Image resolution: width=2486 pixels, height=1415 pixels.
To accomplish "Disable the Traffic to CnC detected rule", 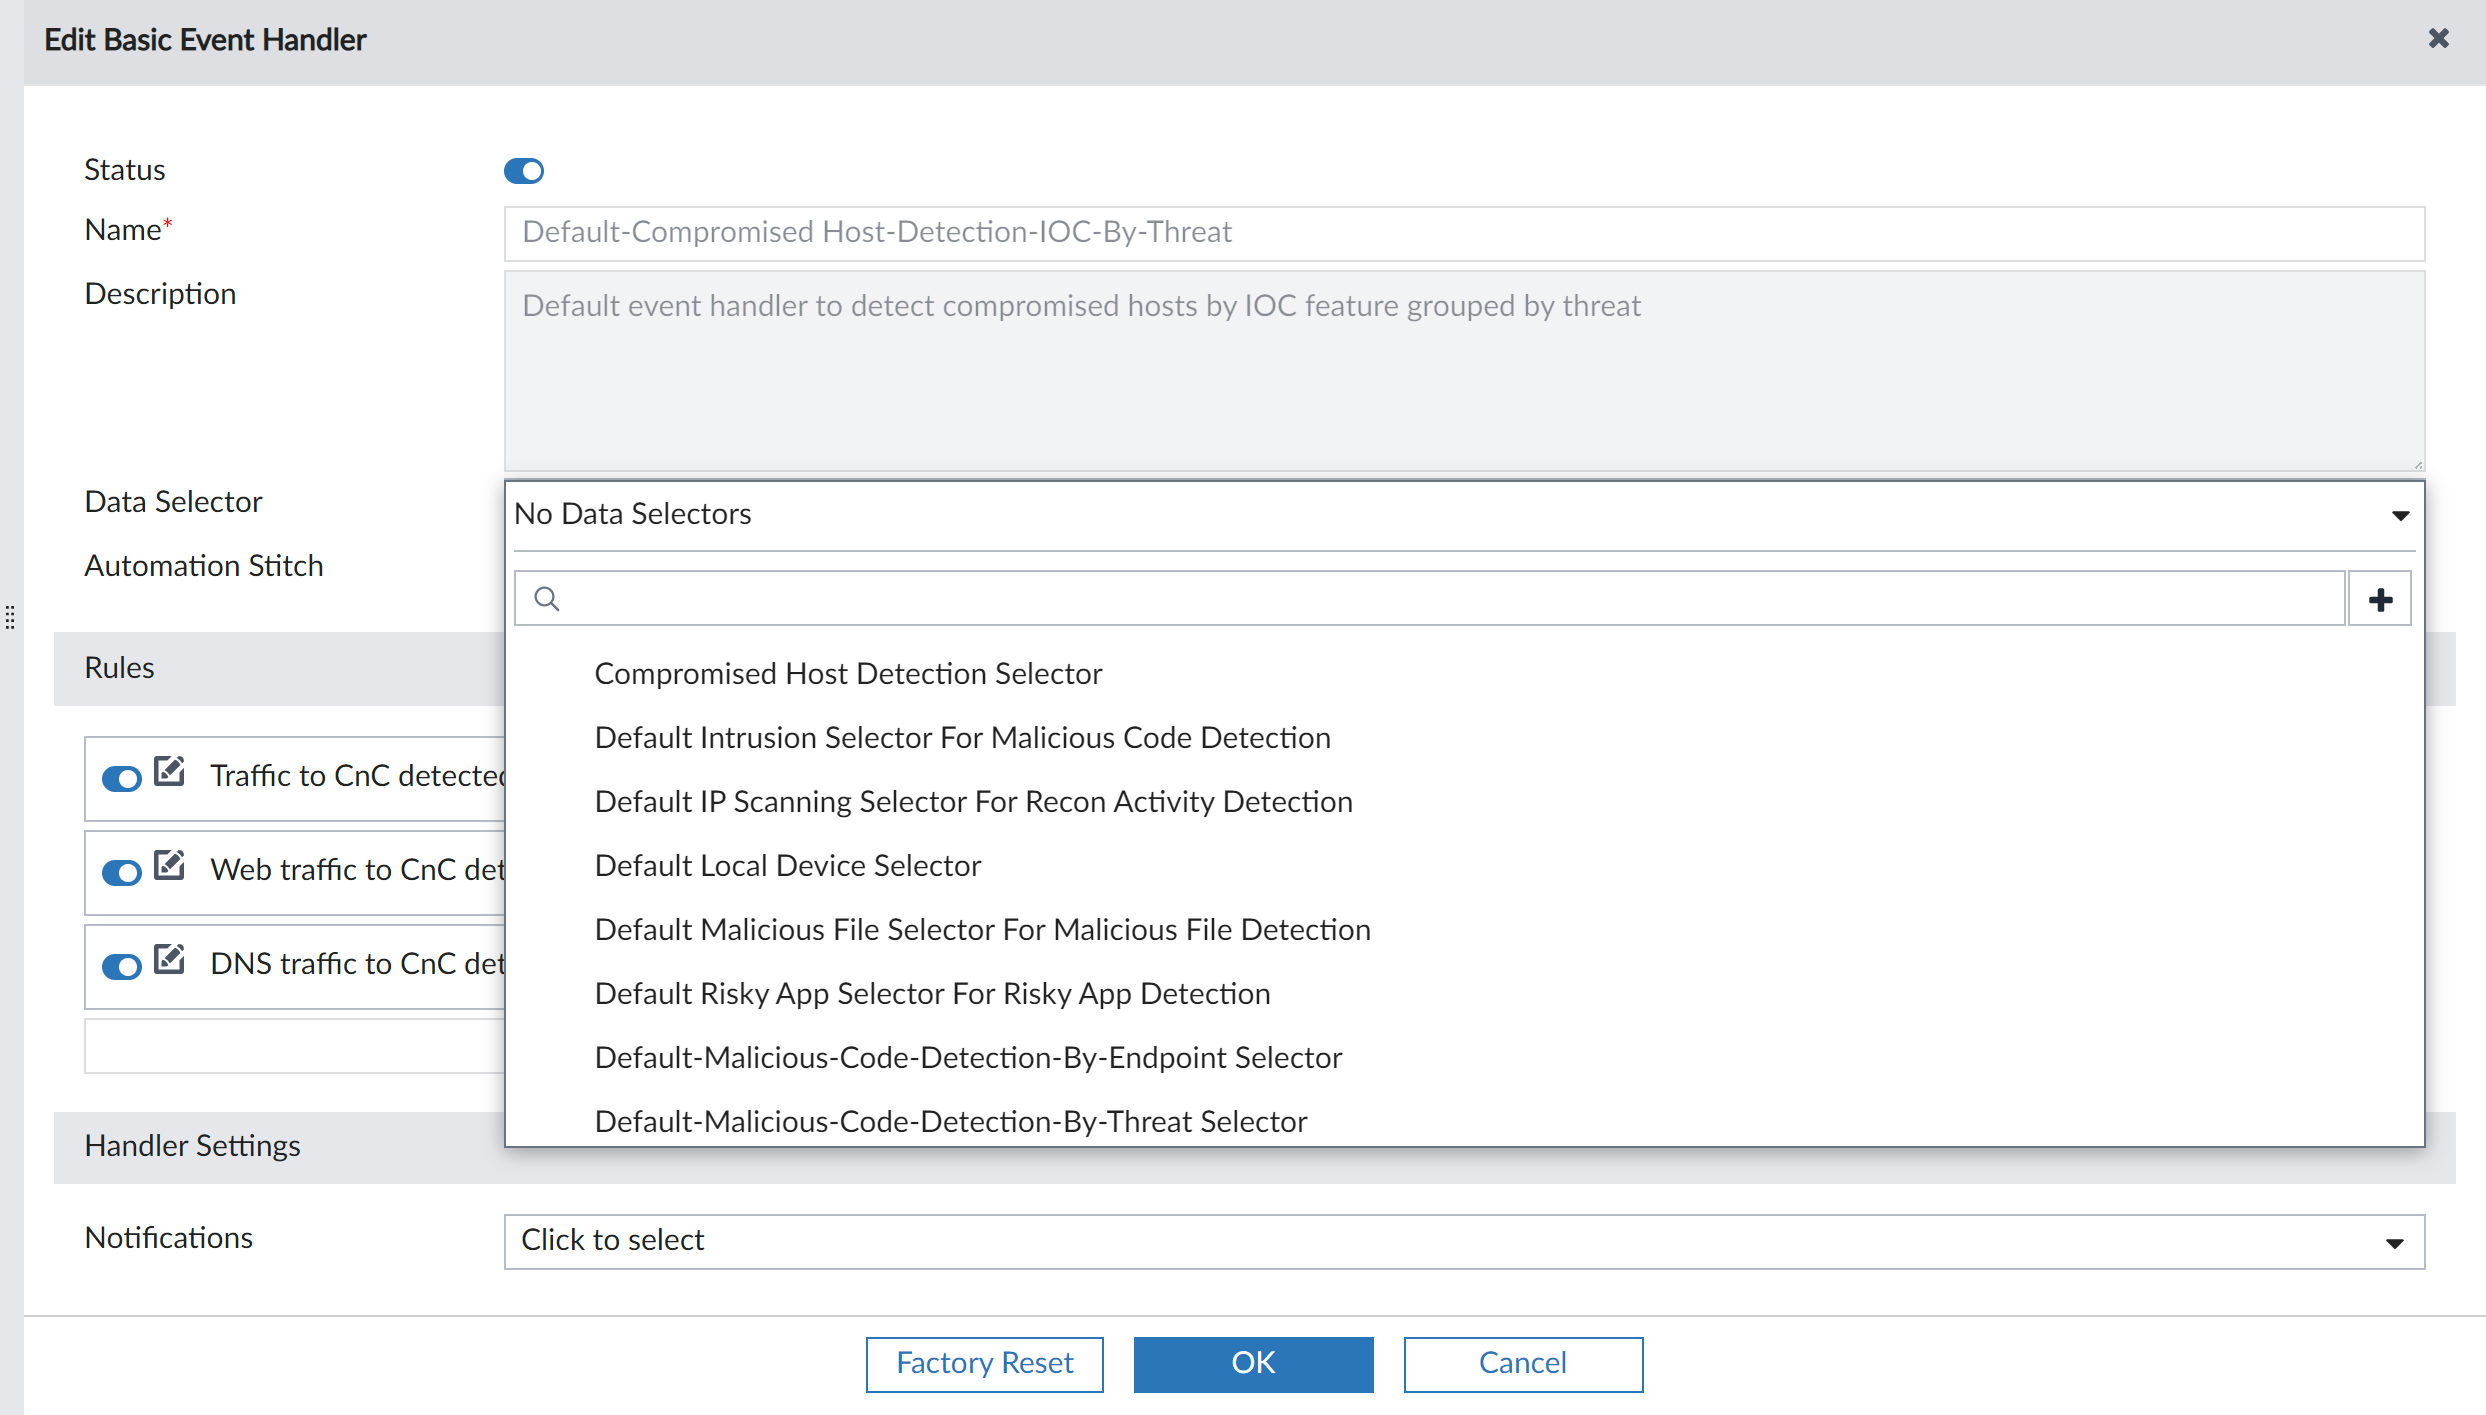I will 121,779.
